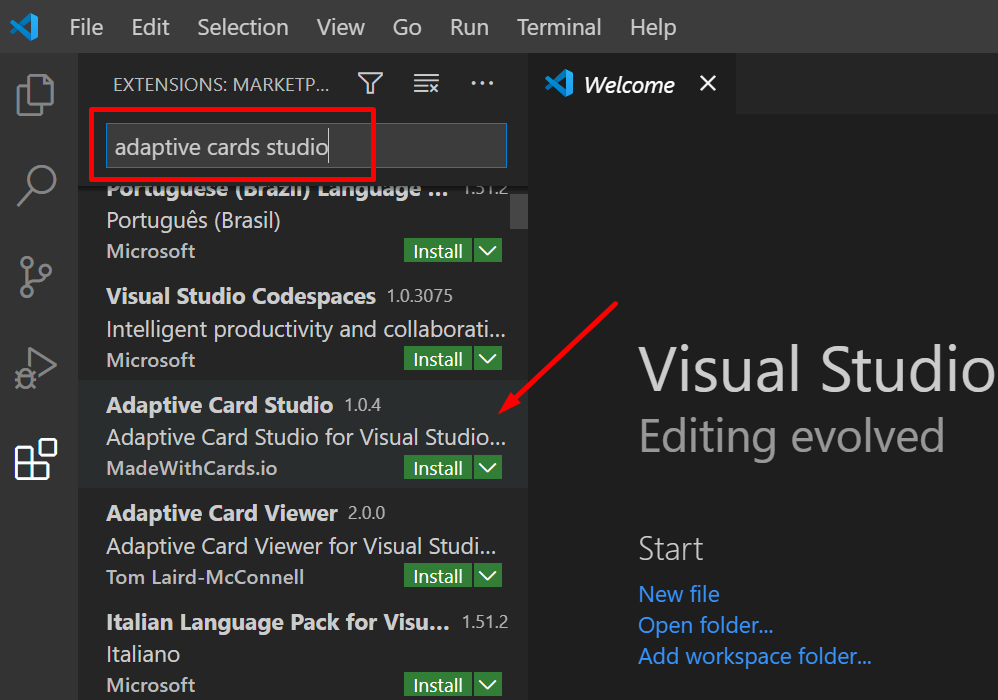Install Portuguese (Brazil) Language pack
998x700 pixels.
click(438, 251)
